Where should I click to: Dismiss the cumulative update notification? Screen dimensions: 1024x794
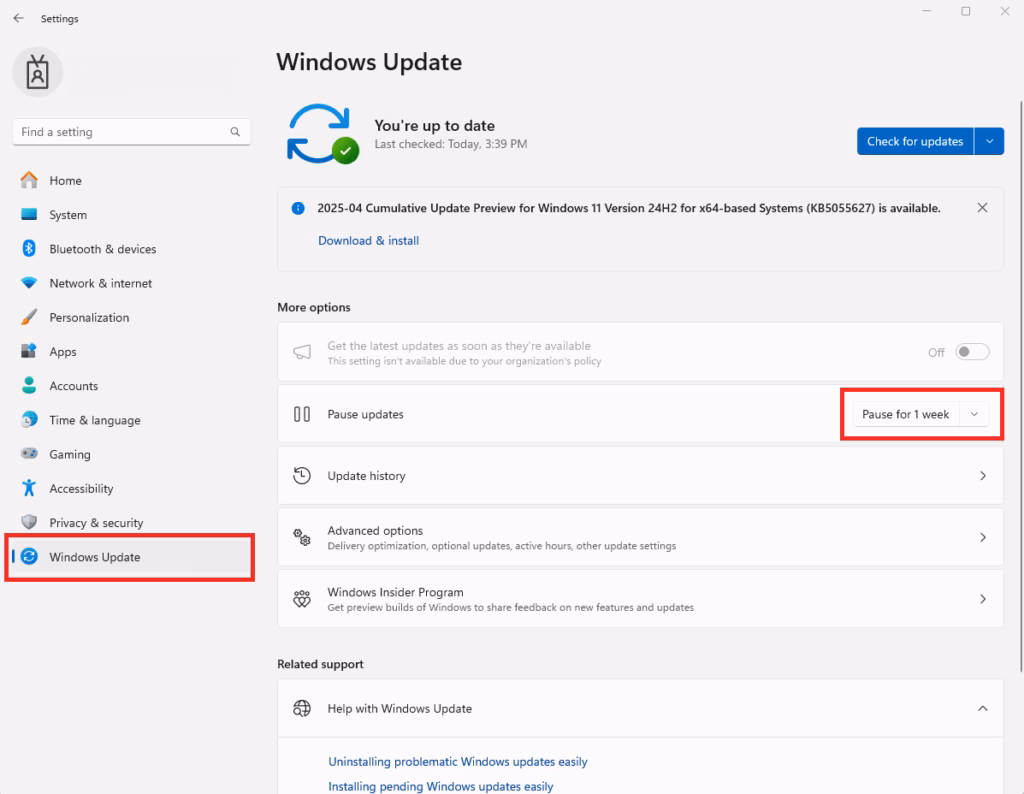pos(982,208)
